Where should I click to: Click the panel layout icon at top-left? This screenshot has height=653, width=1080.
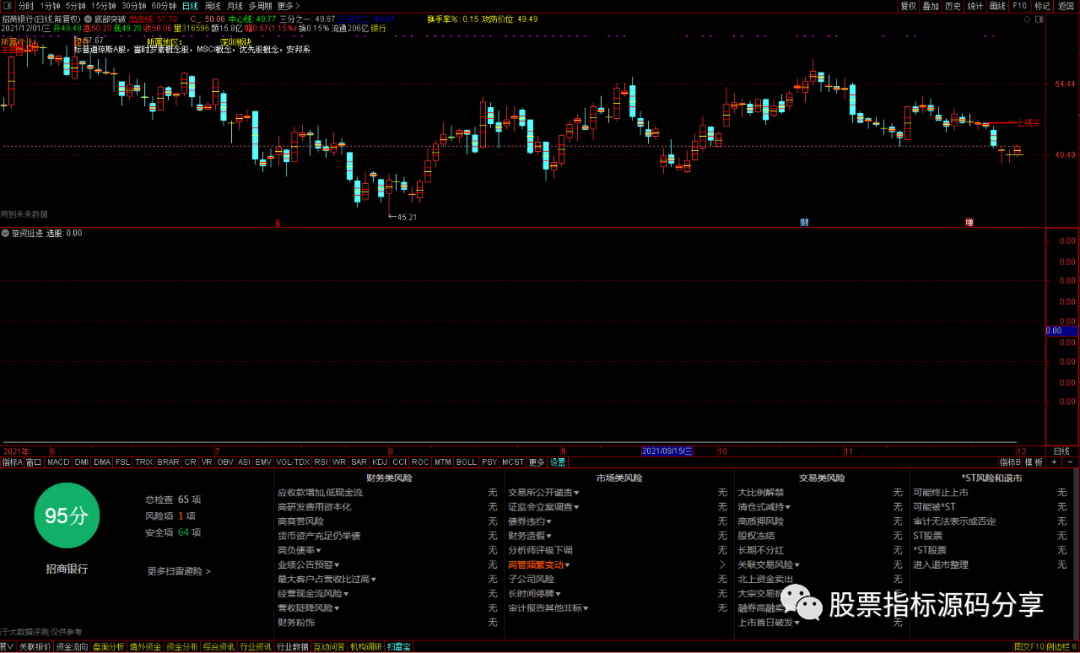pos(7,6)
